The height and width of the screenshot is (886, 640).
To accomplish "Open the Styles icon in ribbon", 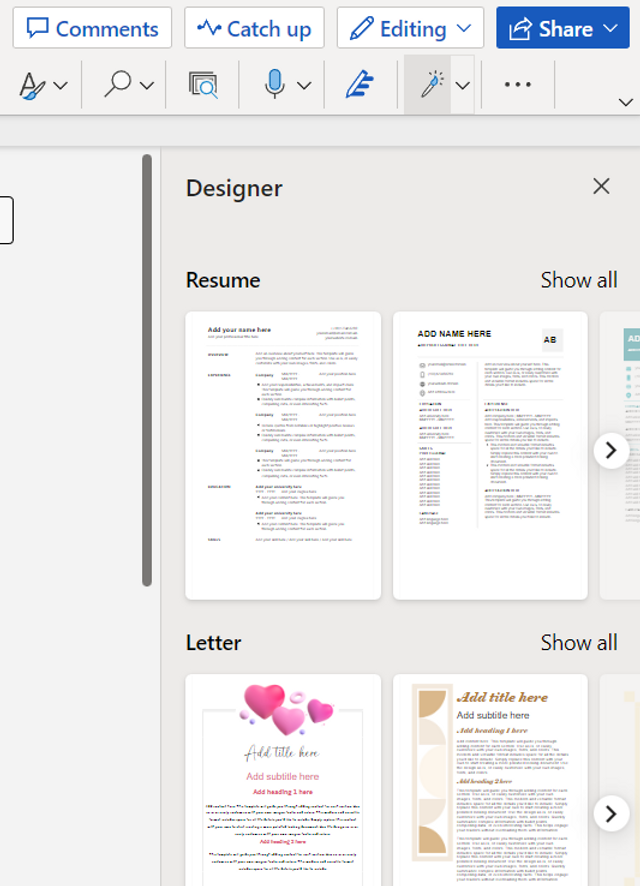I will click(32, 85).
